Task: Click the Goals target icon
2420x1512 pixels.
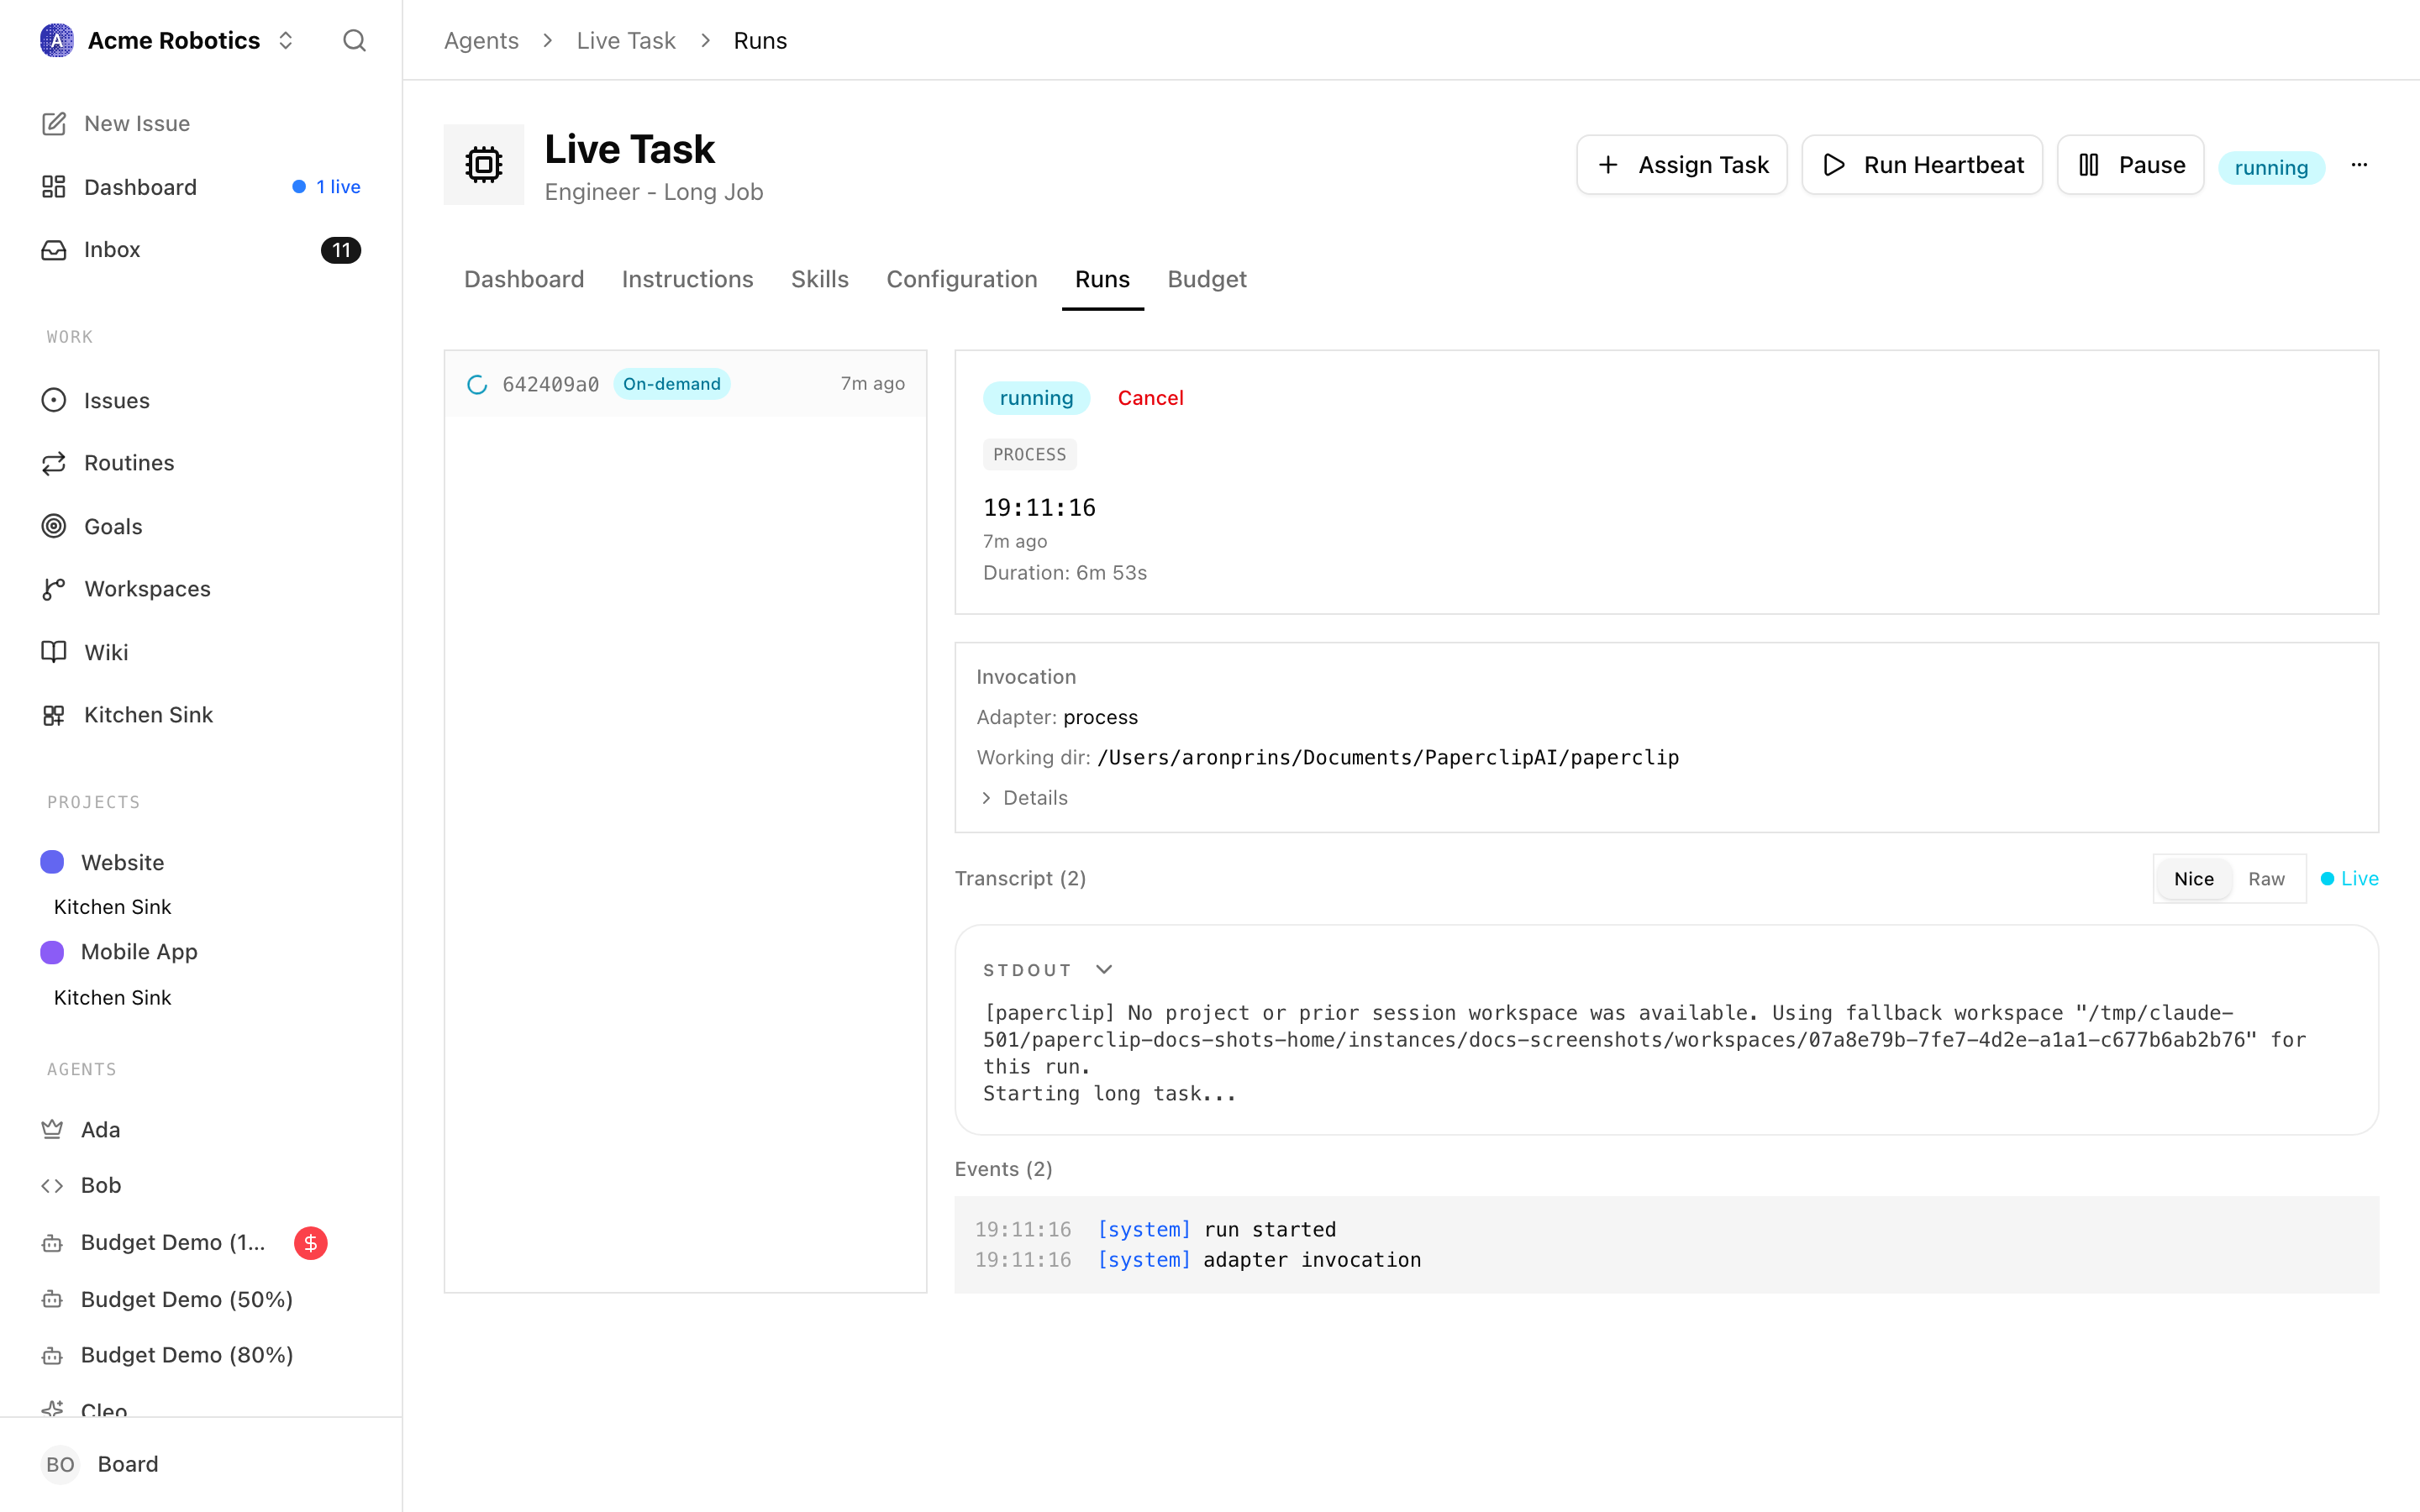Action: point(54,526)
